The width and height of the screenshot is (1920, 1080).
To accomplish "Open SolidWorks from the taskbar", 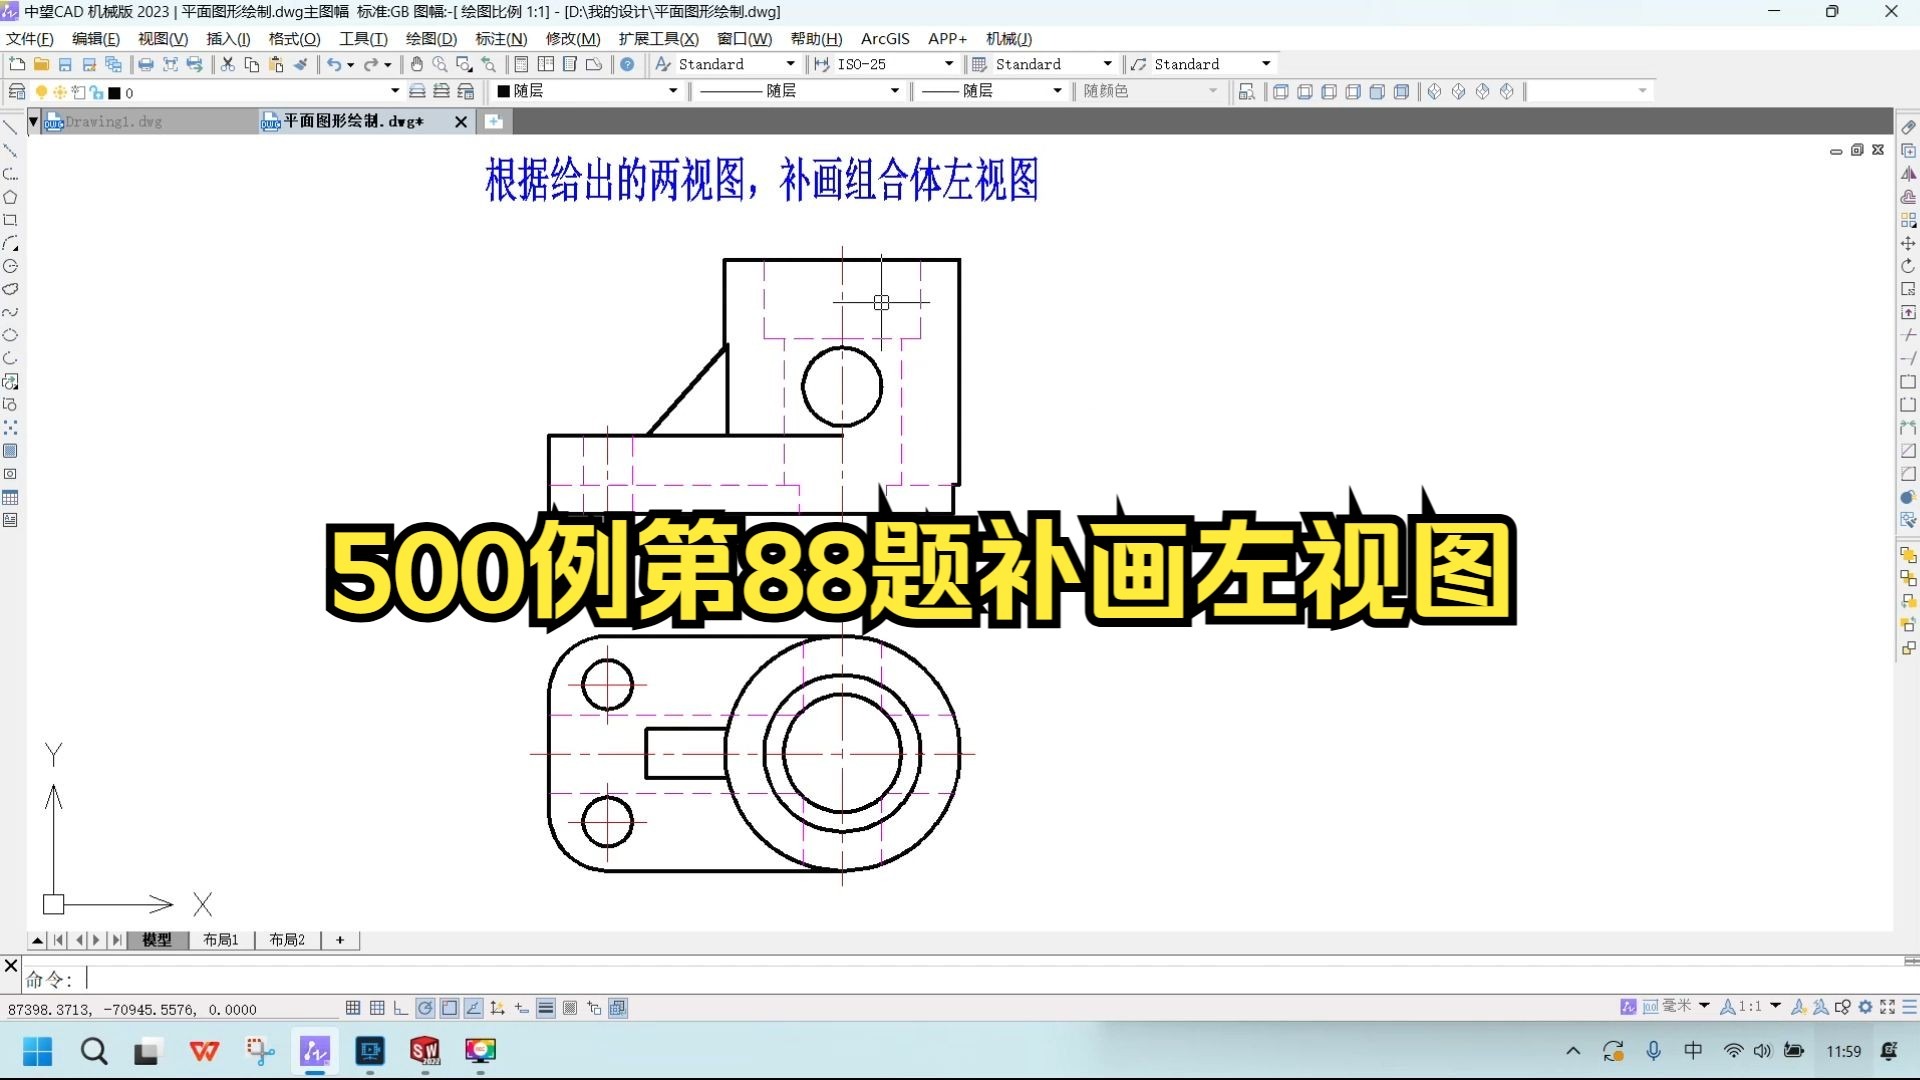I will (425, 1051).
